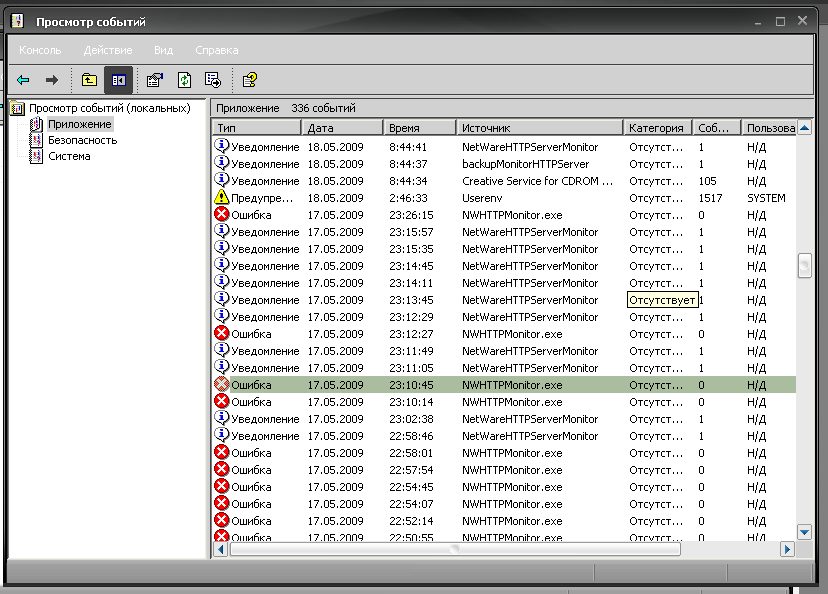828x594 pixels.
Task: Select event with time 23:14:45
Action: pyautogui.click(x=504, y=266)
